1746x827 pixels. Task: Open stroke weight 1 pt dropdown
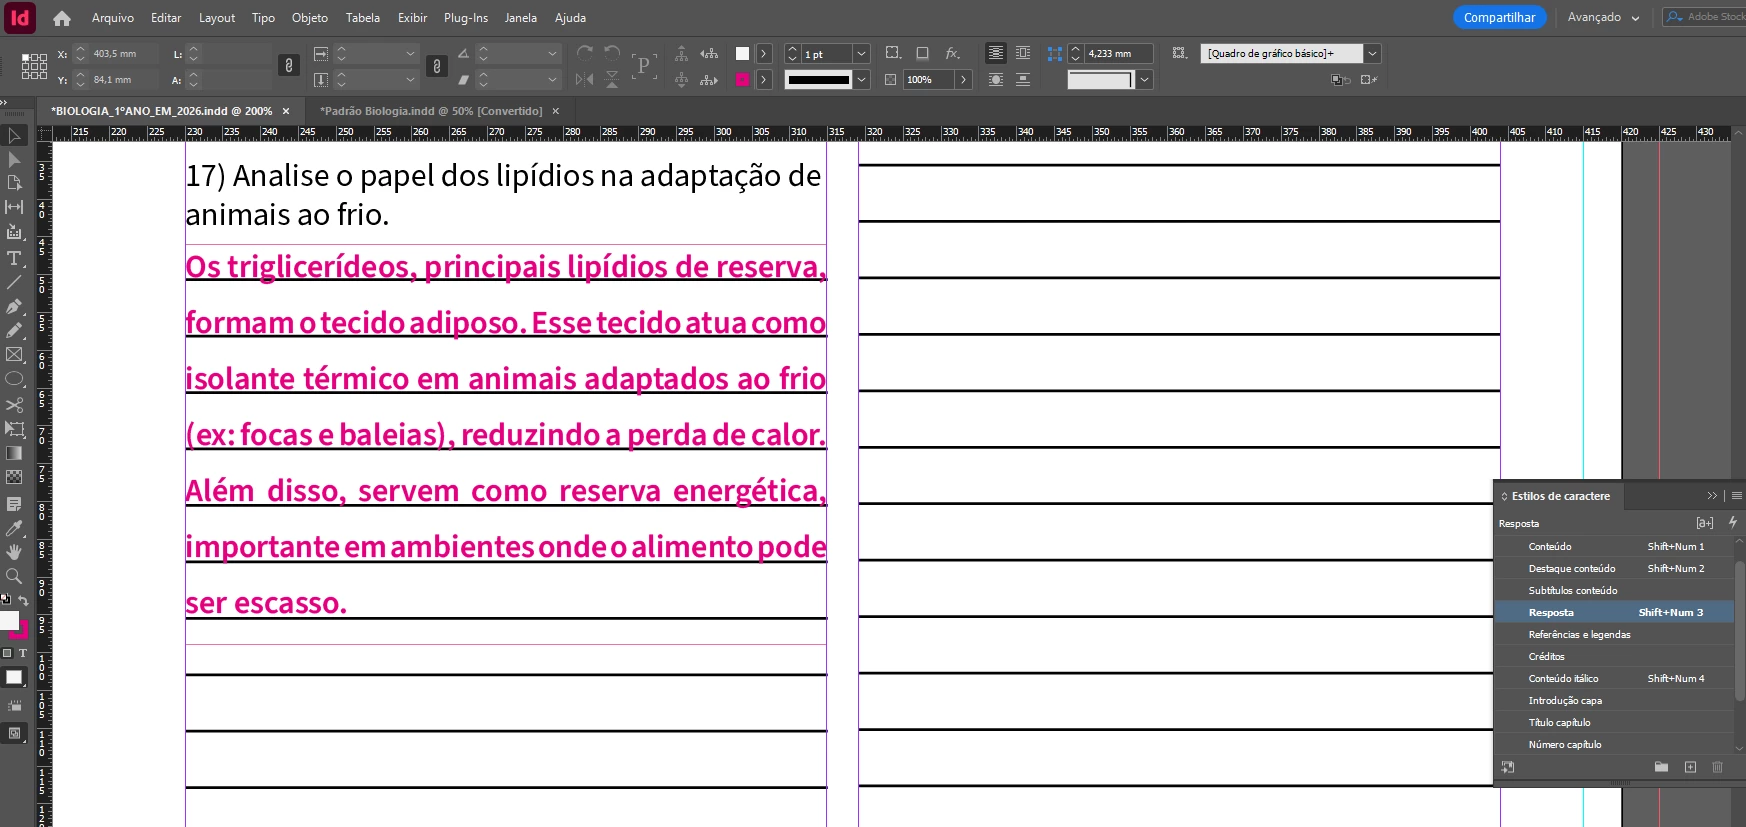click(861, 53)
